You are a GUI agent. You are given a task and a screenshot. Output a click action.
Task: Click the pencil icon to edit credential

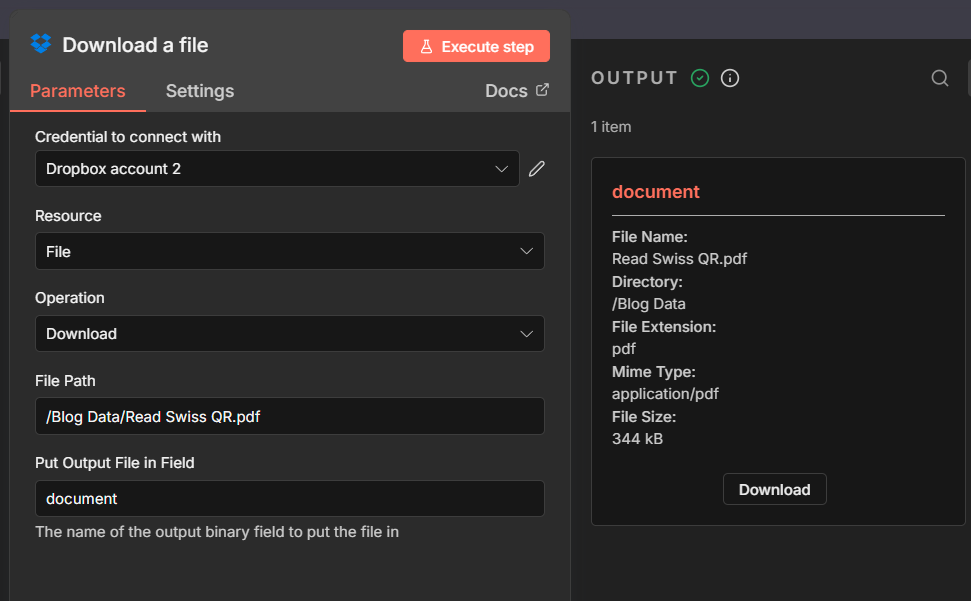pyautogui.click(x=537, y=168)
